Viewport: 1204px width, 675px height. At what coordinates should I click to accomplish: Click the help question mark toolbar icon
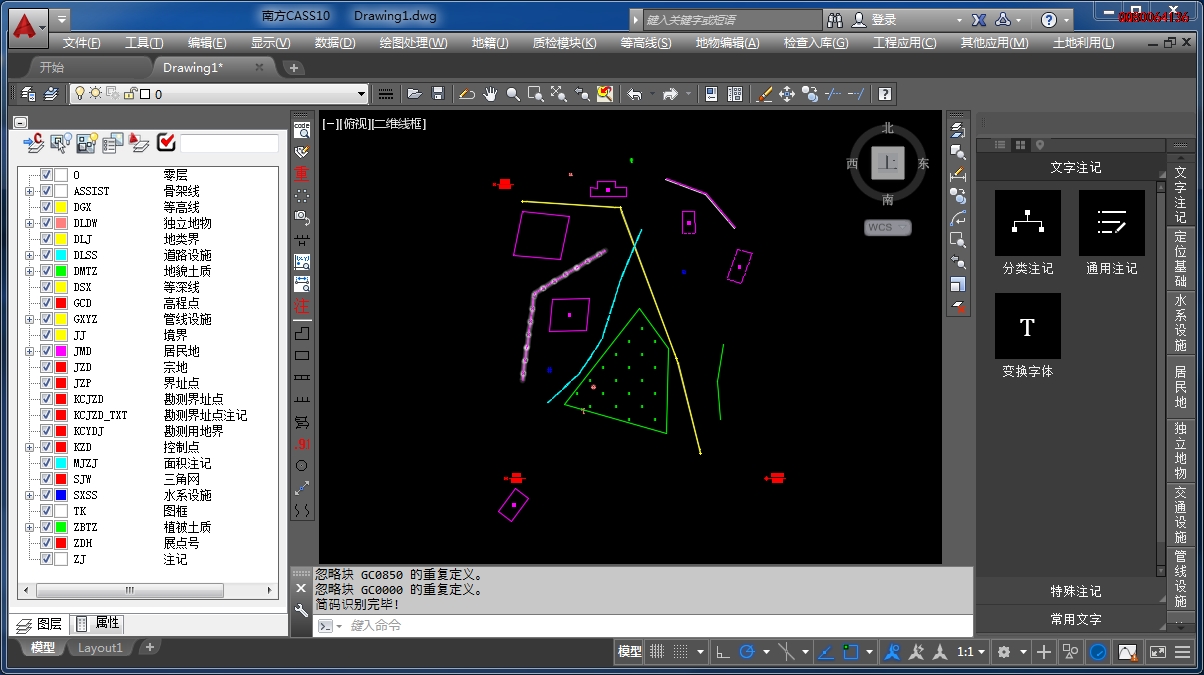(x=884, y=94)
